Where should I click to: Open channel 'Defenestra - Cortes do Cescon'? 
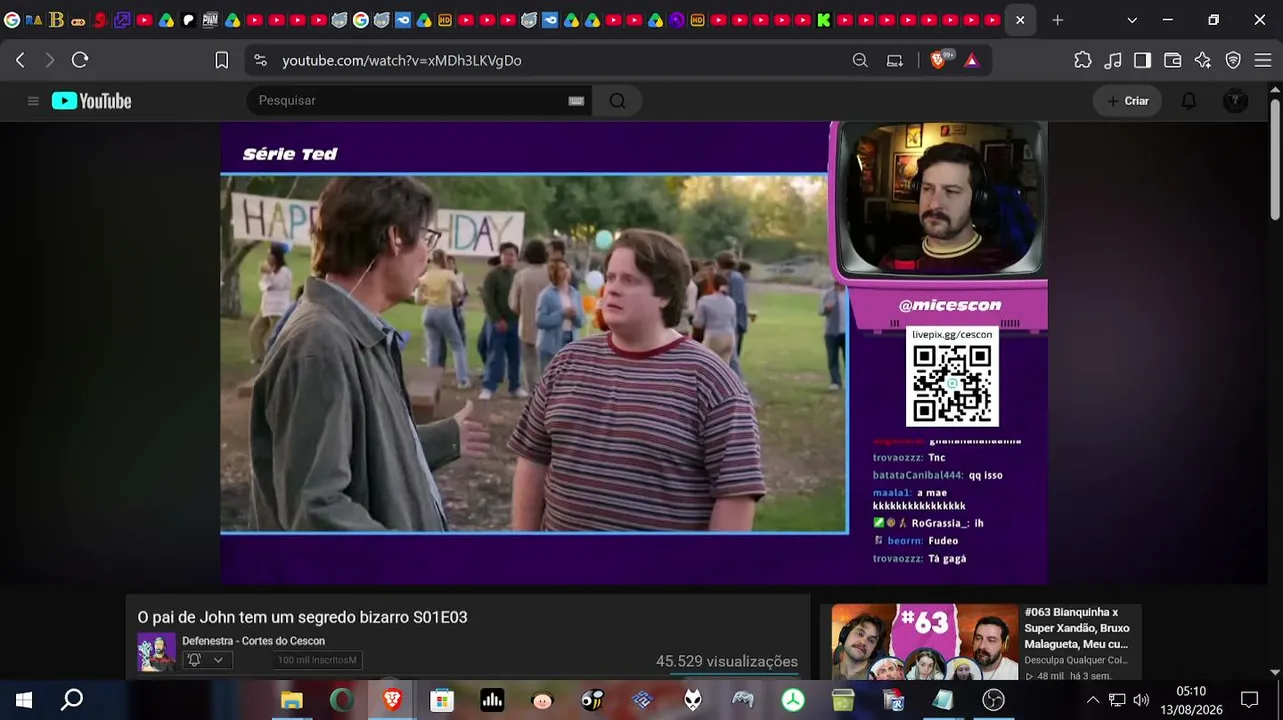pyautogui.click(x=253, y=641)
